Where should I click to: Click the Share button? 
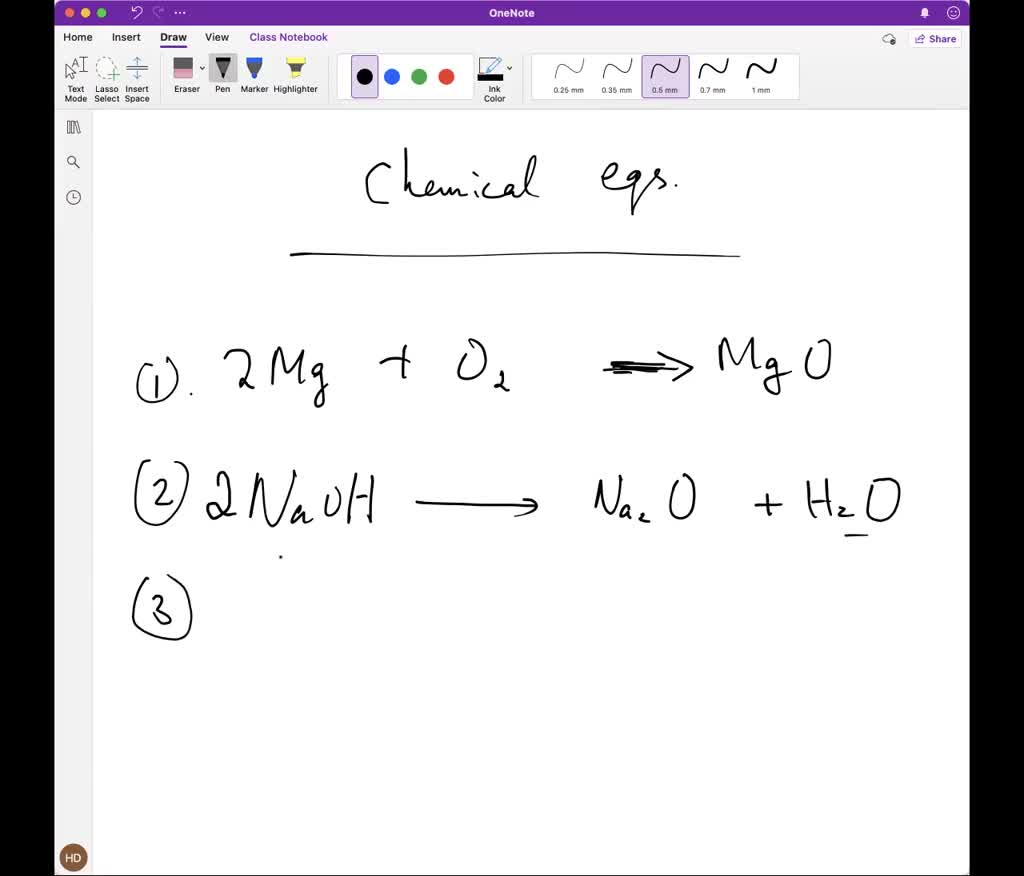(935, 38)
